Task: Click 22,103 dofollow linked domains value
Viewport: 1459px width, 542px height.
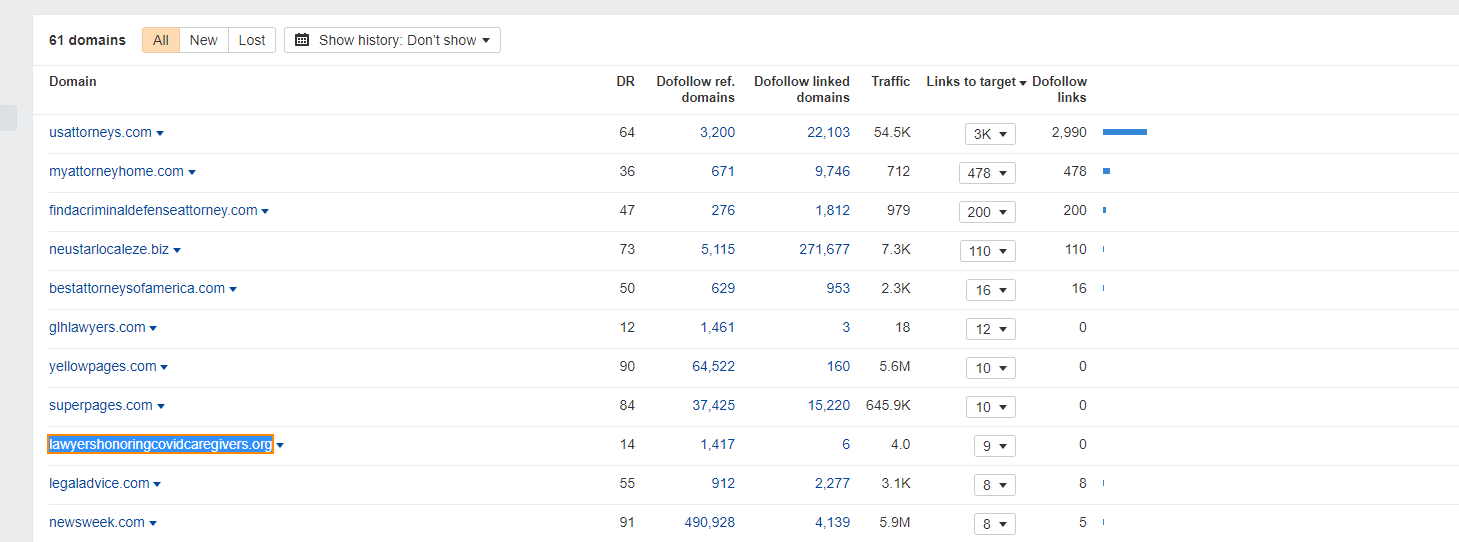Action: (x=828, y=132)
